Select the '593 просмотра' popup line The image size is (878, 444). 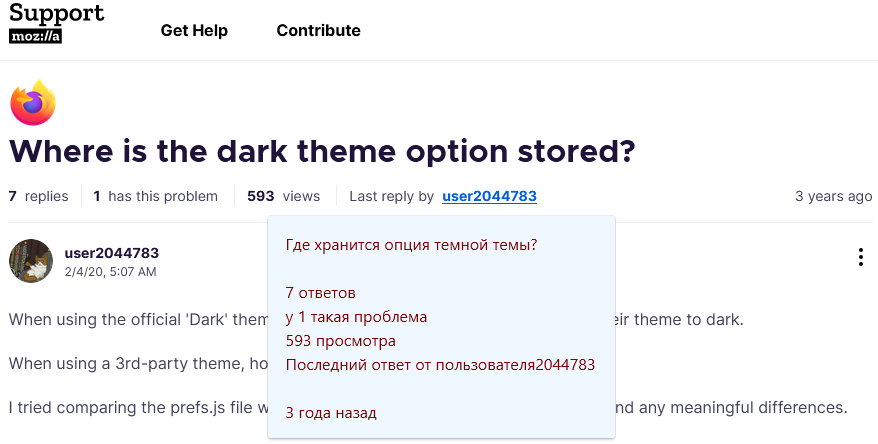[x=340, y=341]
